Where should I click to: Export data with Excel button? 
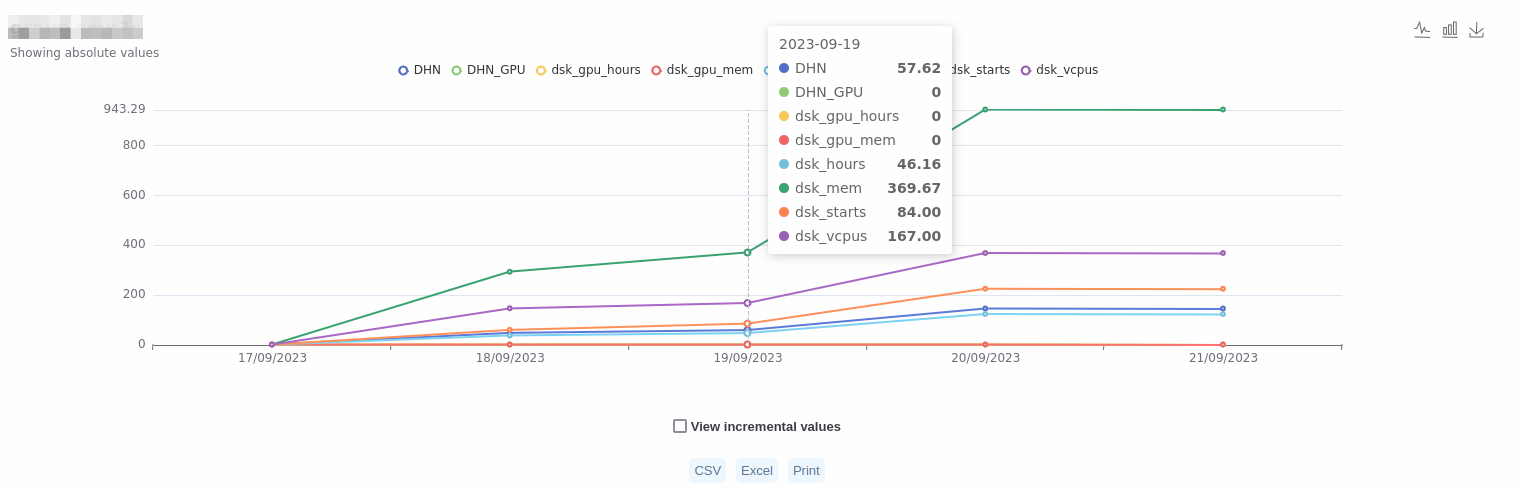coord(756,471)
